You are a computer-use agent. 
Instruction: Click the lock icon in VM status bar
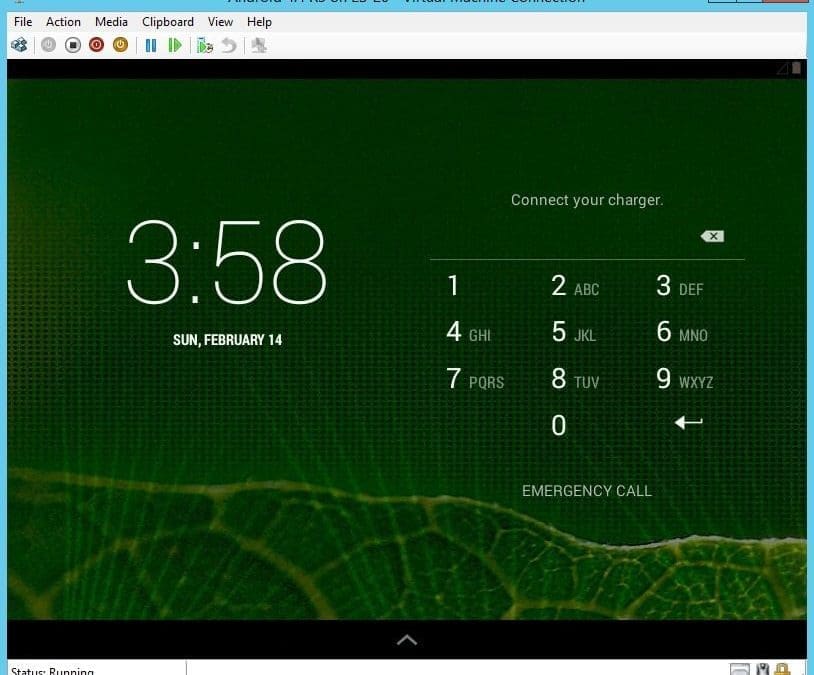[782, 670]
